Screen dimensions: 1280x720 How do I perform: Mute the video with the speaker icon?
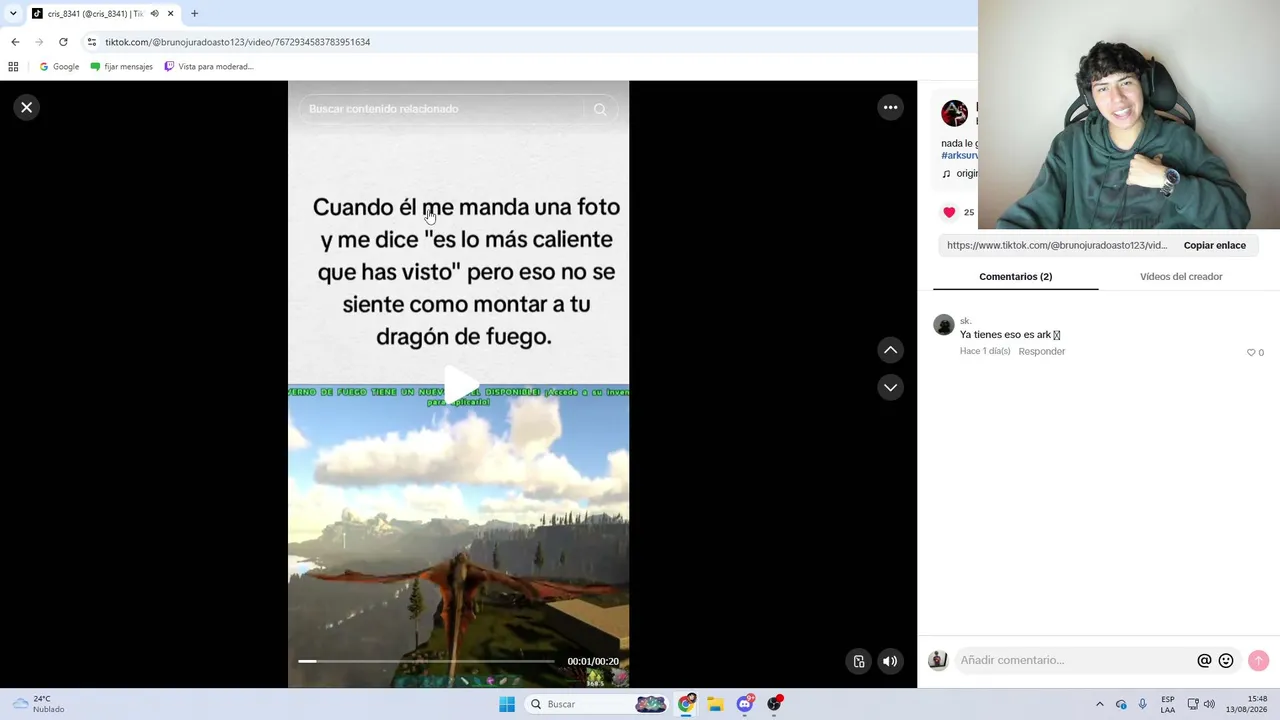click(x=890, y=661)
